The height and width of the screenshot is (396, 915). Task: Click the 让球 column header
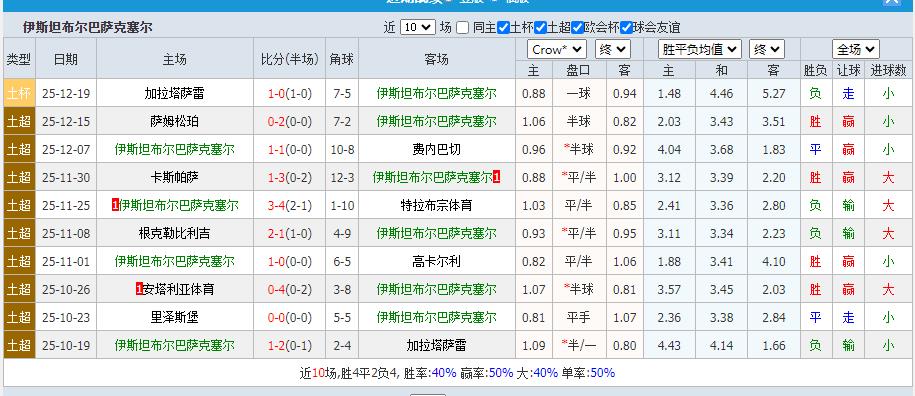(848, 70)
